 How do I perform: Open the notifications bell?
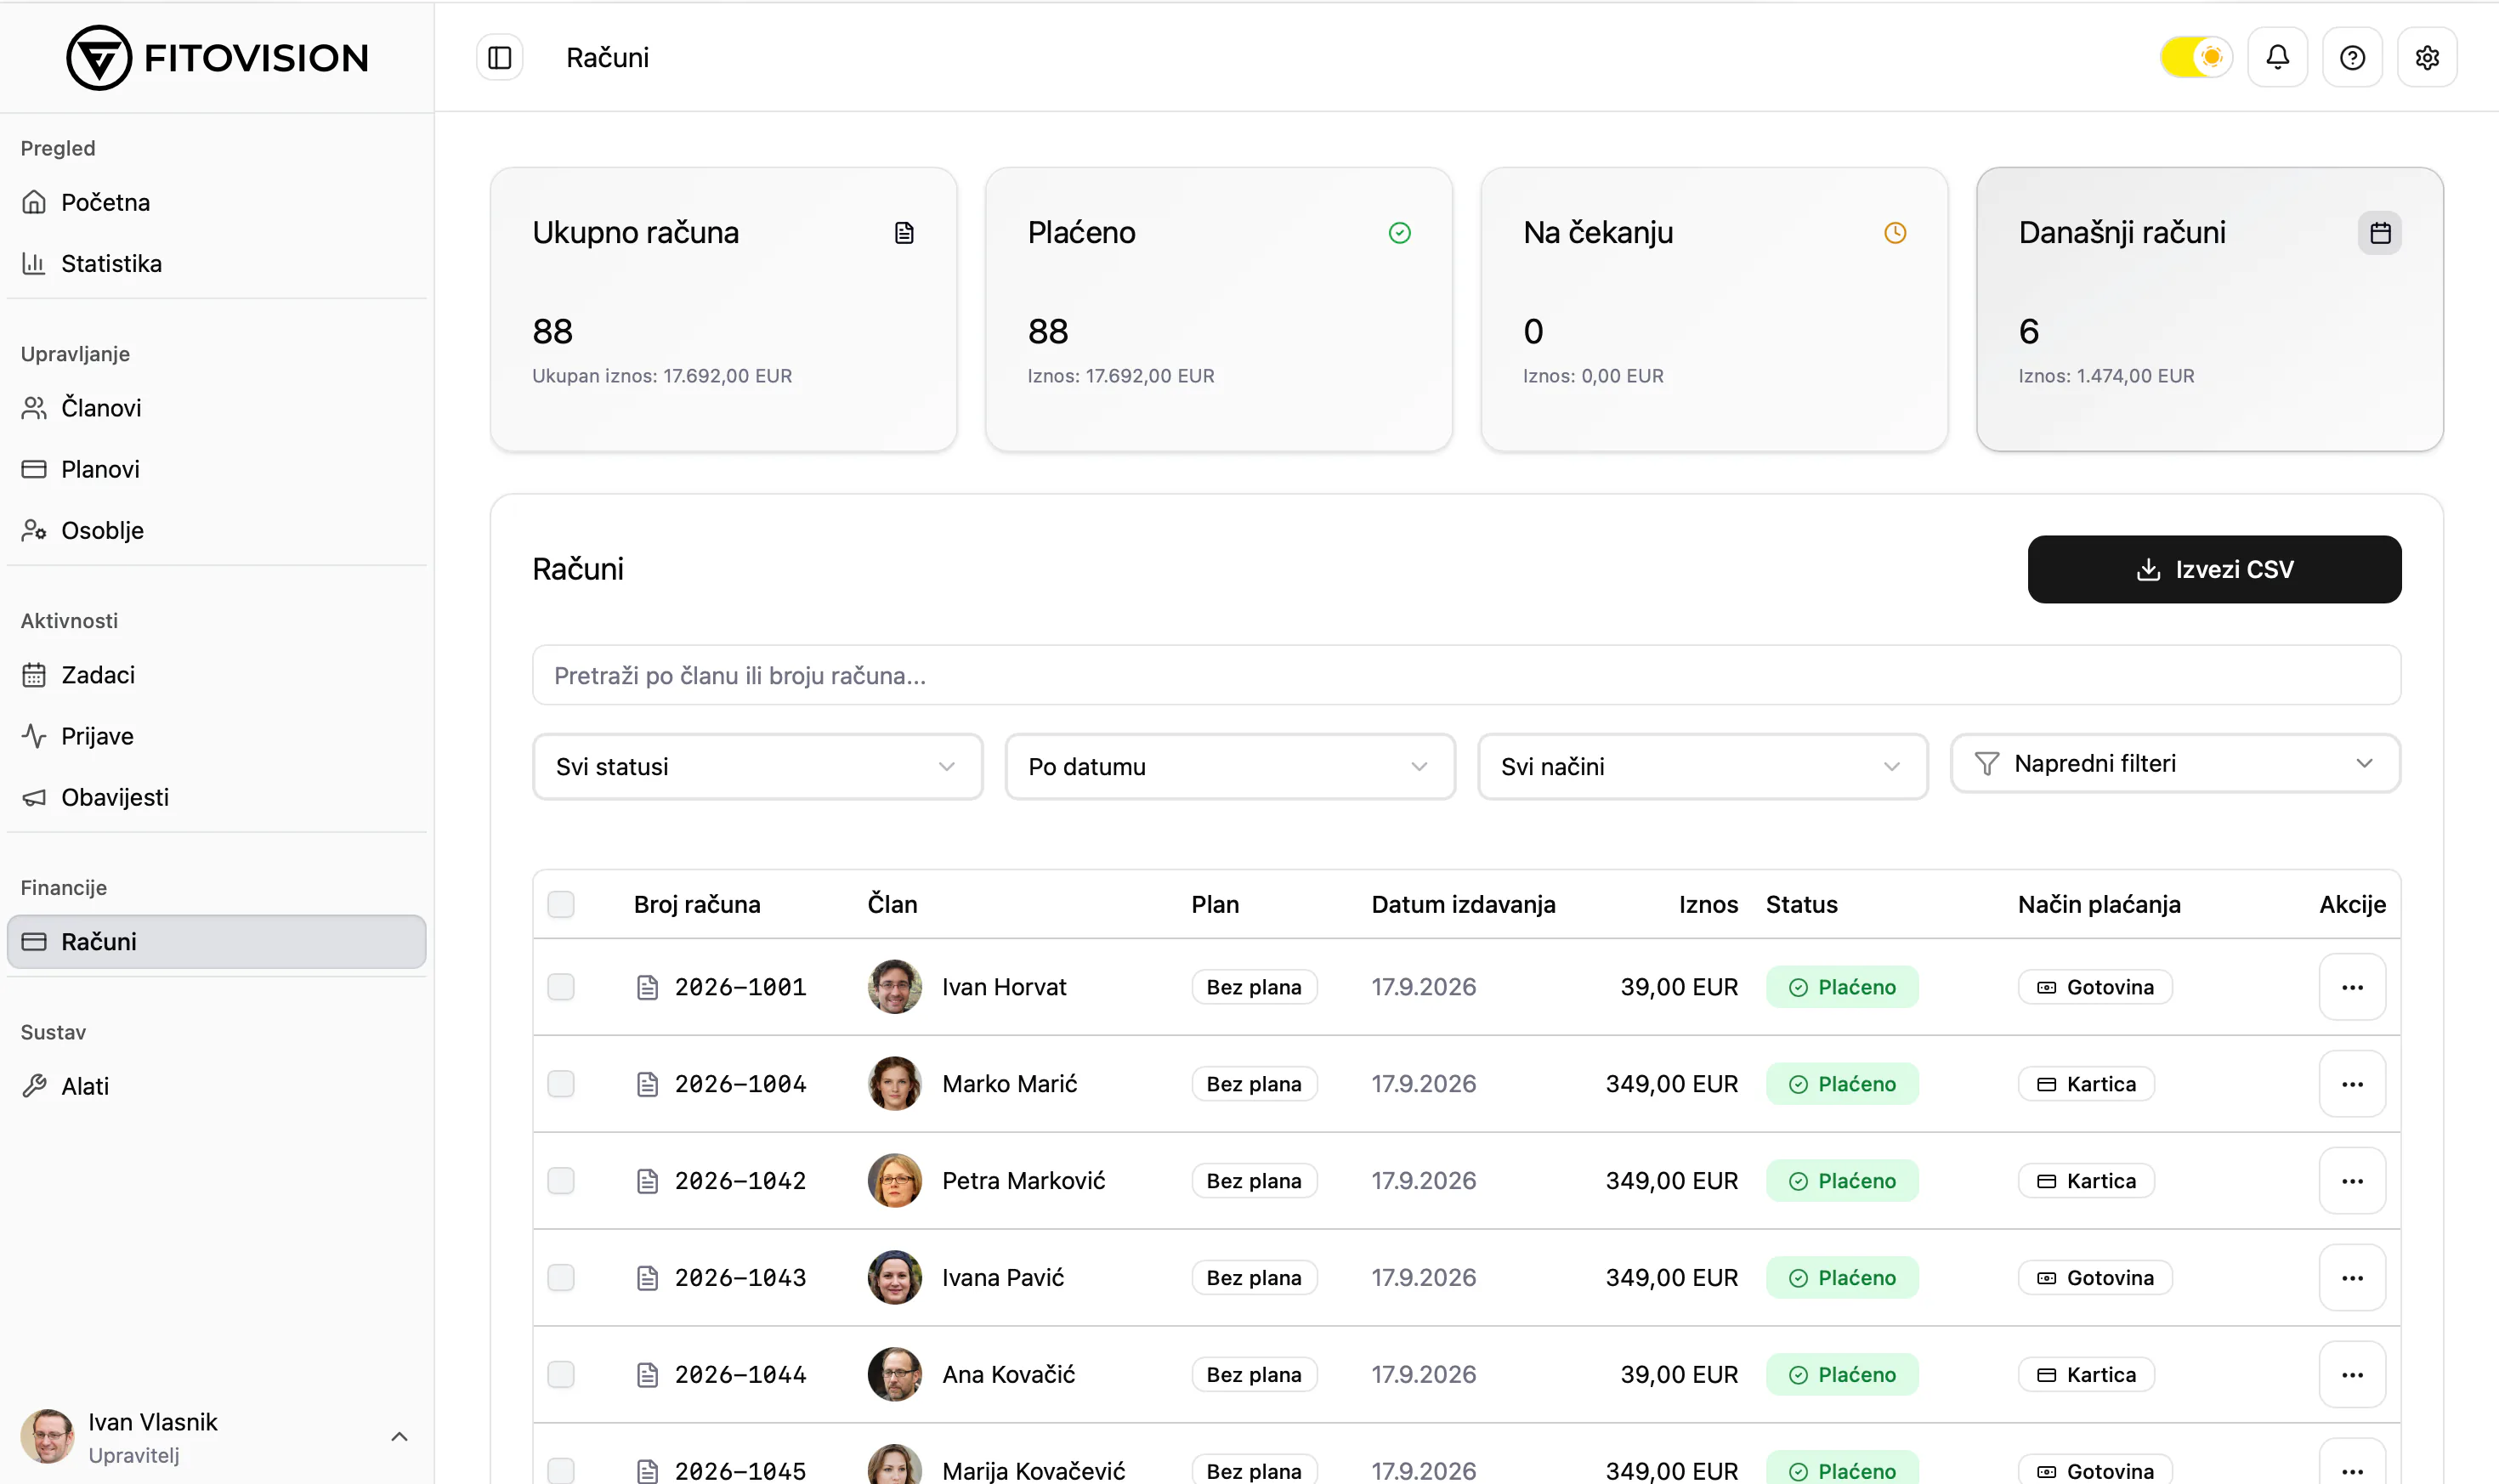click(x=2277, y=57)
